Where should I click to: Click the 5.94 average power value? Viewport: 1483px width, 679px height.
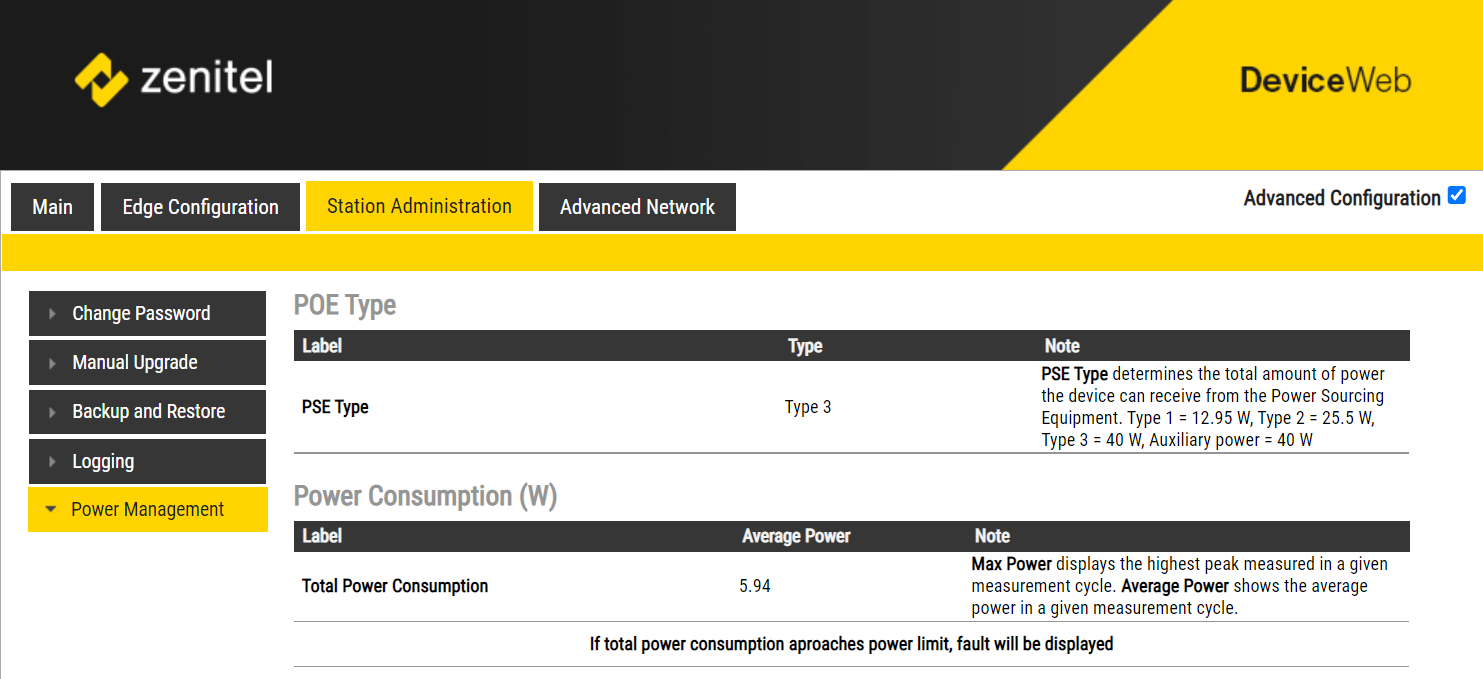pyautogui.click(x=755, y=586)
